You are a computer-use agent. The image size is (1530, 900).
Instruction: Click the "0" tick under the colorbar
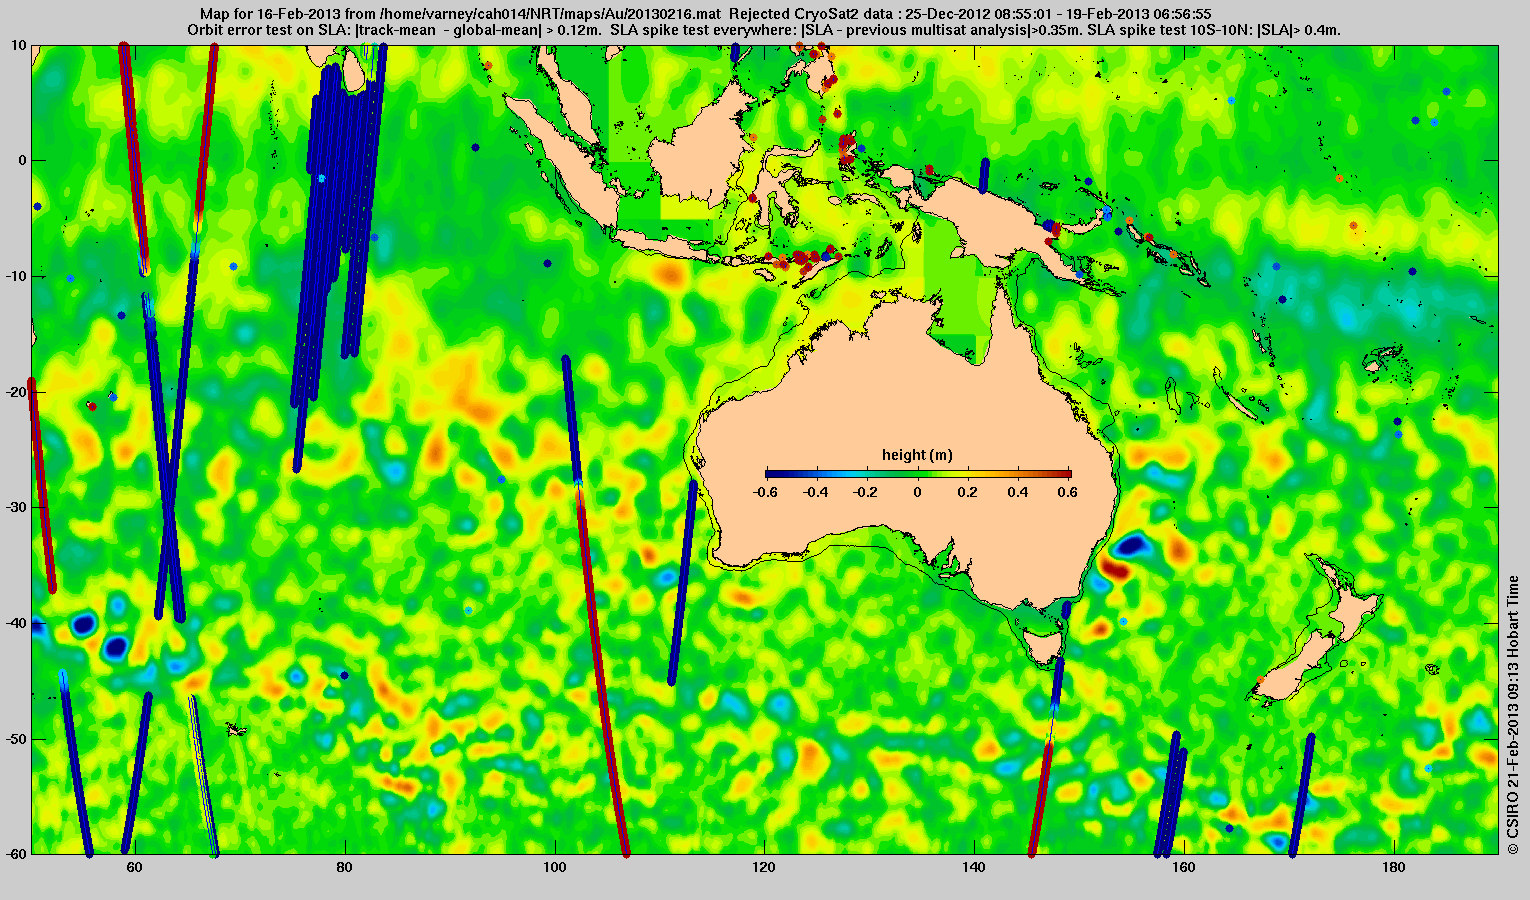pyautogui.click(x=918, y=492)
